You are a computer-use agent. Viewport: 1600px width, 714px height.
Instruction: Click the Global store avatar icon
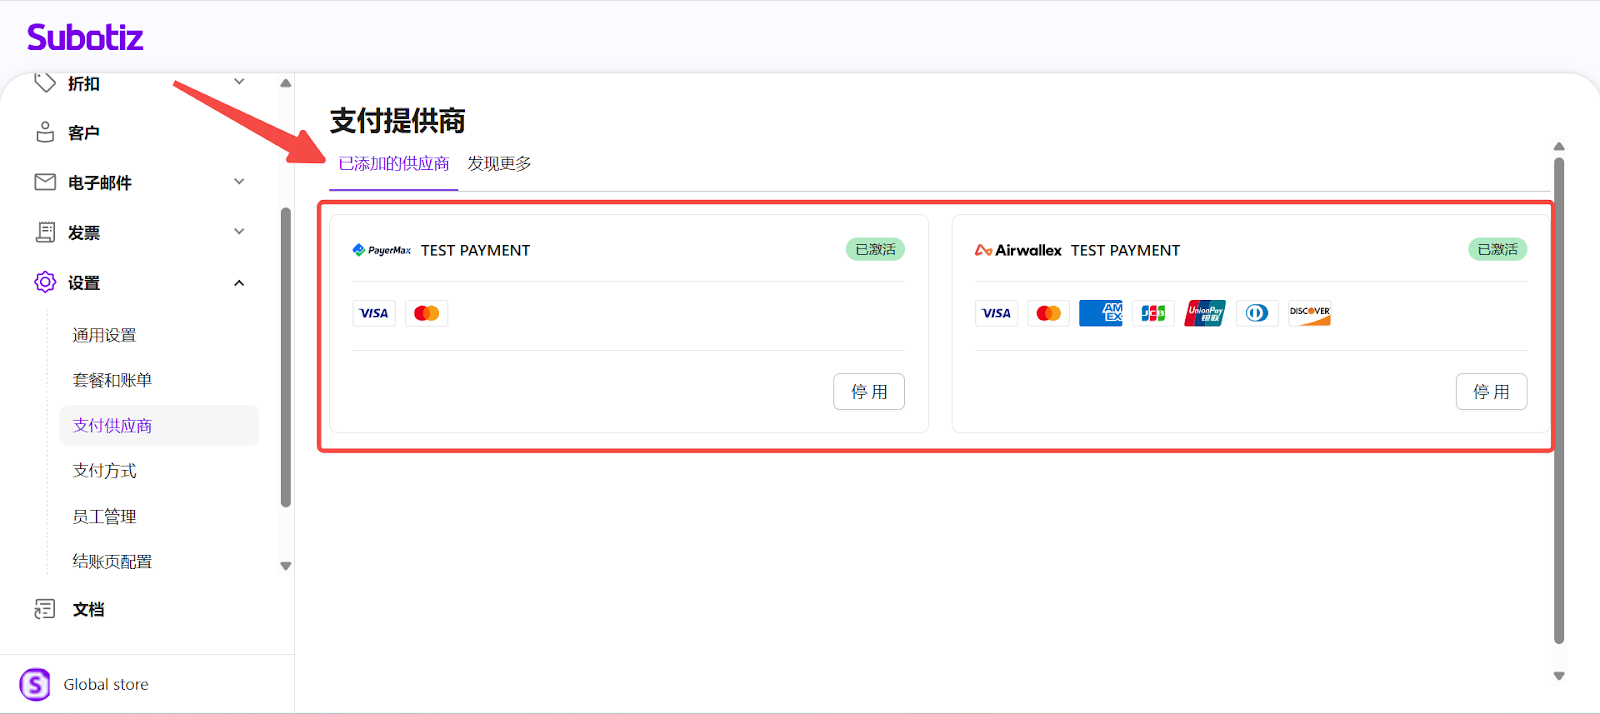pyautogui.click(x=35, y=685)
